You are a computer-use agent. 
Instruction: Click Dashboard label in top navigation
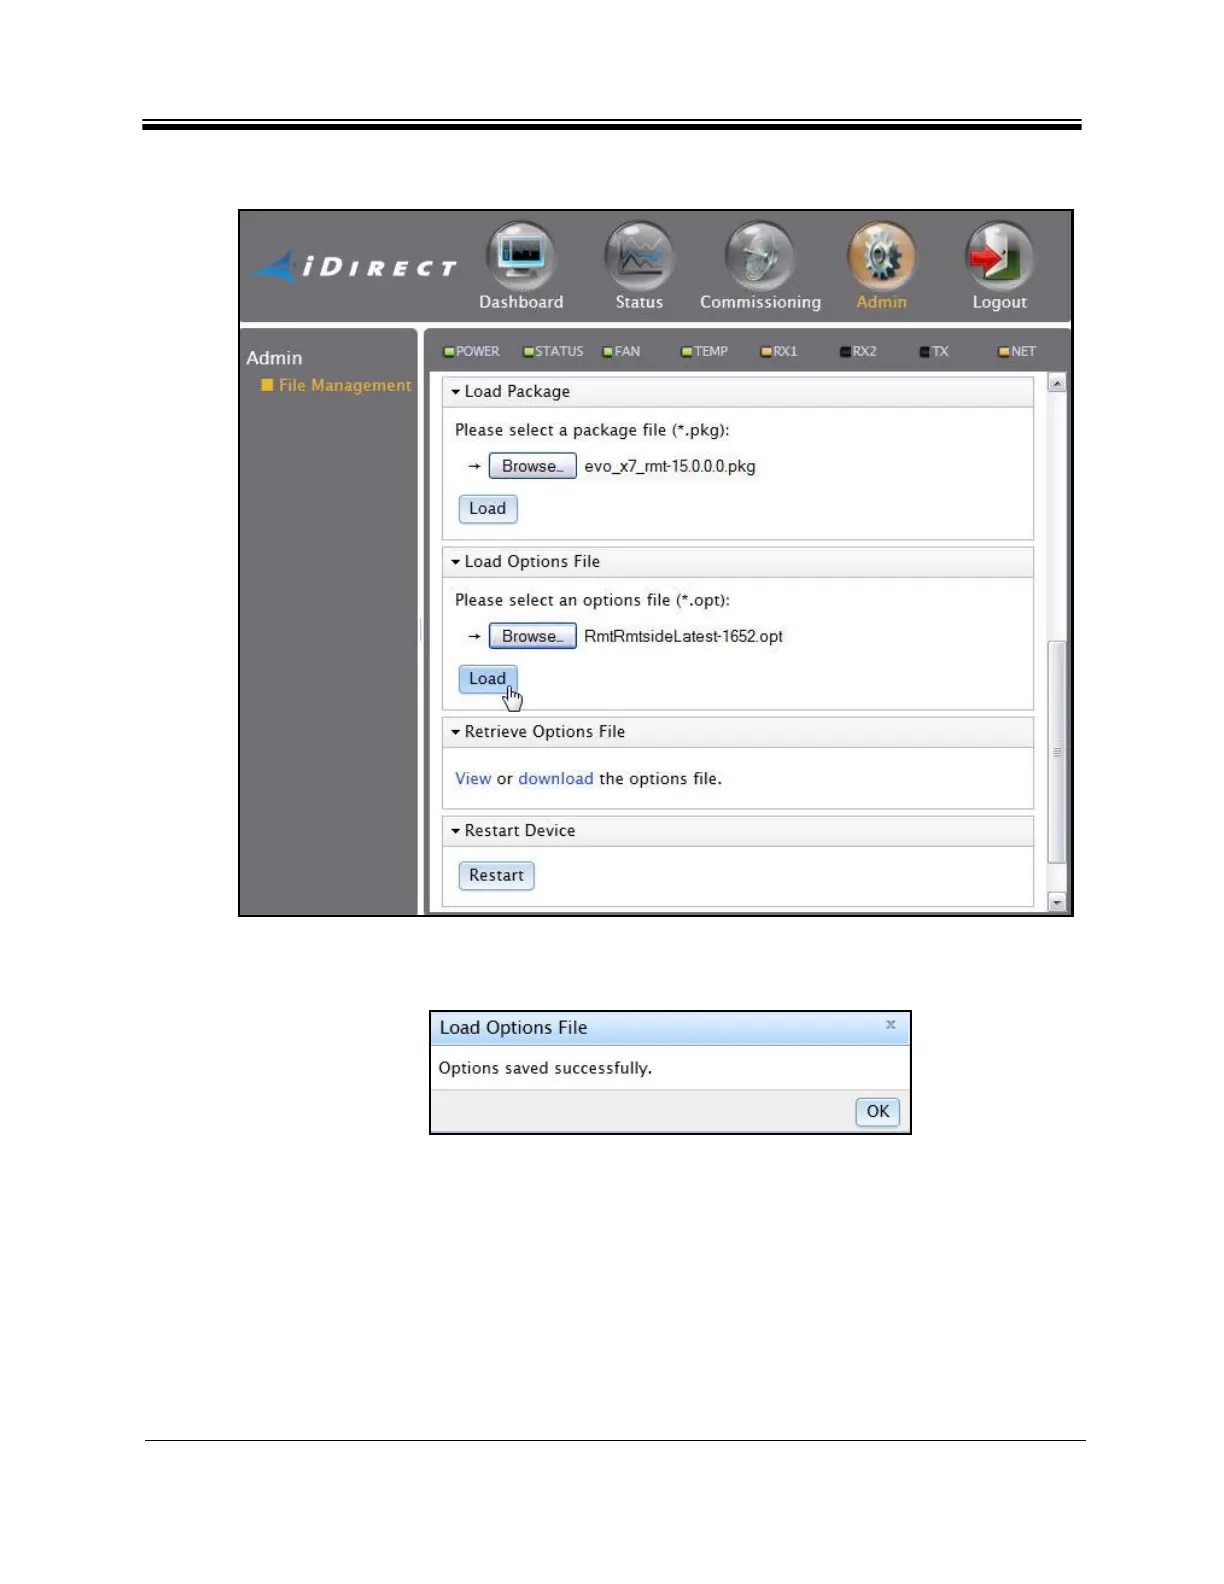point(521,302)
